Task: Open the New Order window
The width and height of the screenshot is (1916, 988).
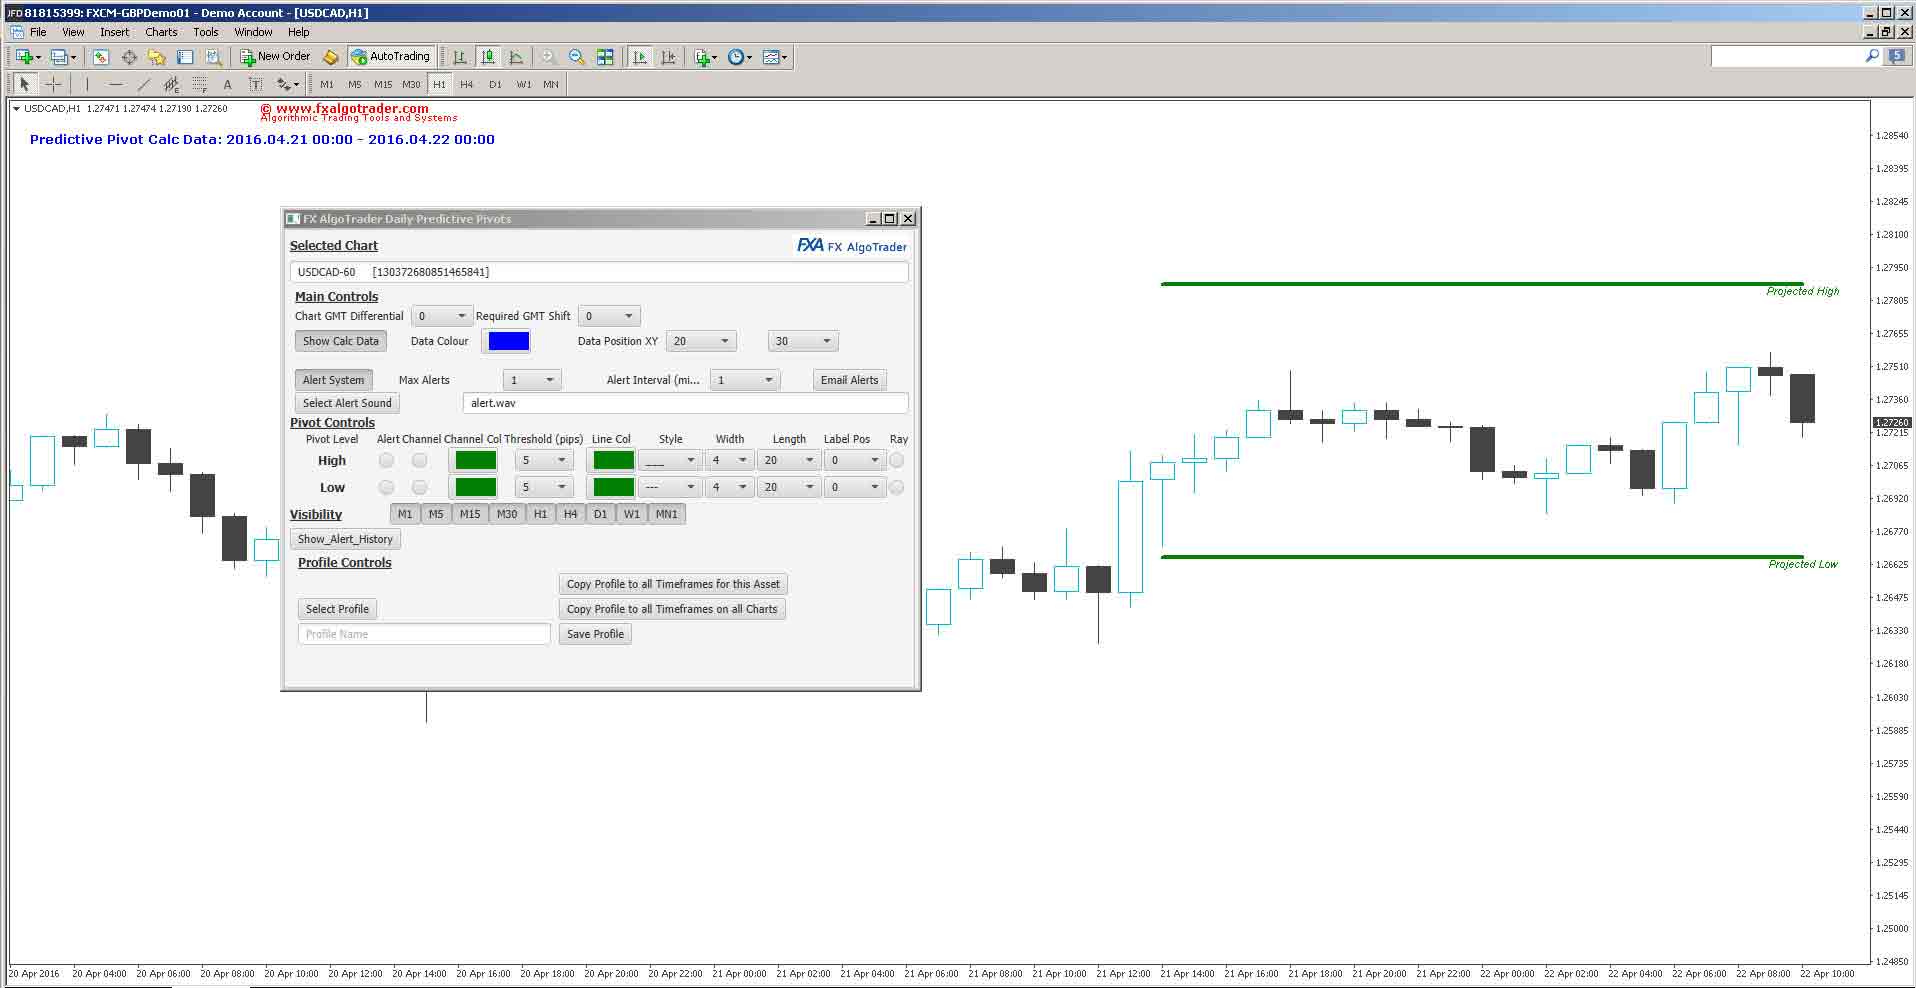Action: click(x=277, y=57)
